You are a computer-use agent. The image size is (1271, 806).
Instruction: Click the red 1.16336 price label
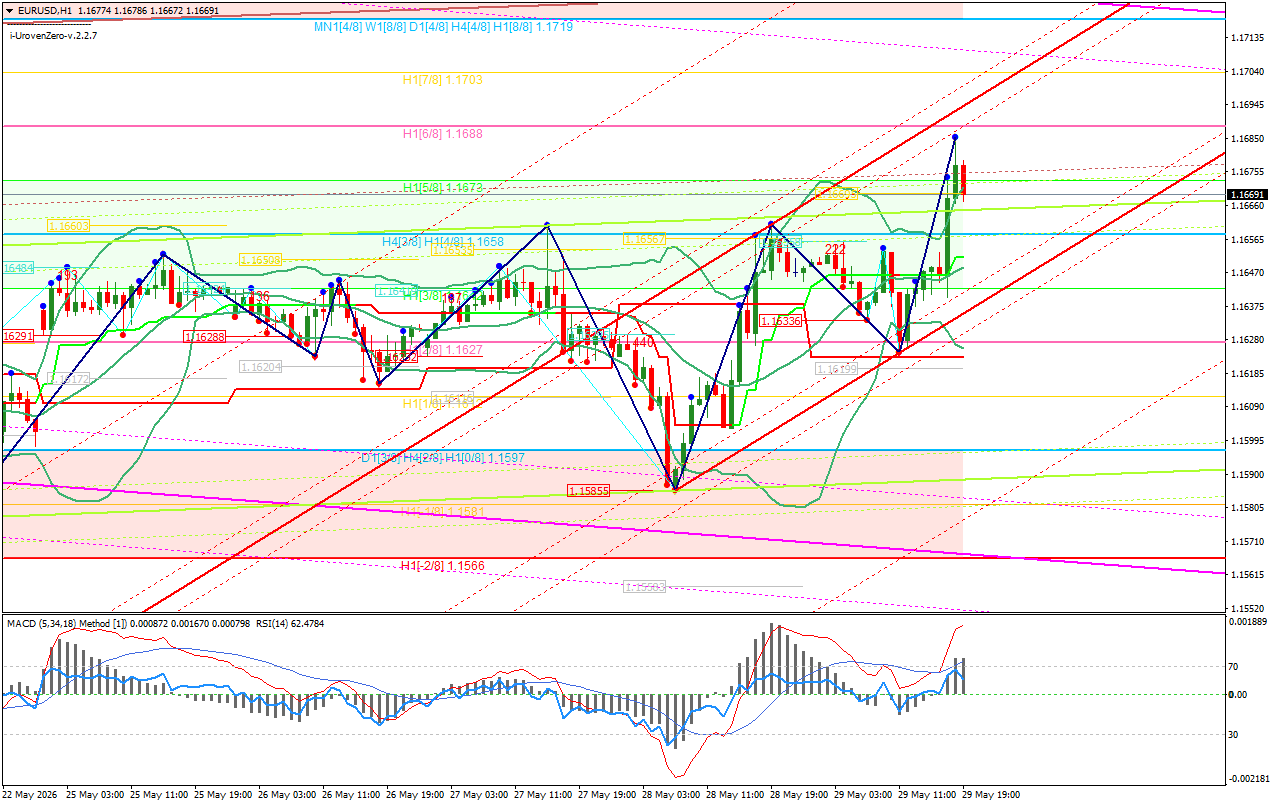coord(781,321)
